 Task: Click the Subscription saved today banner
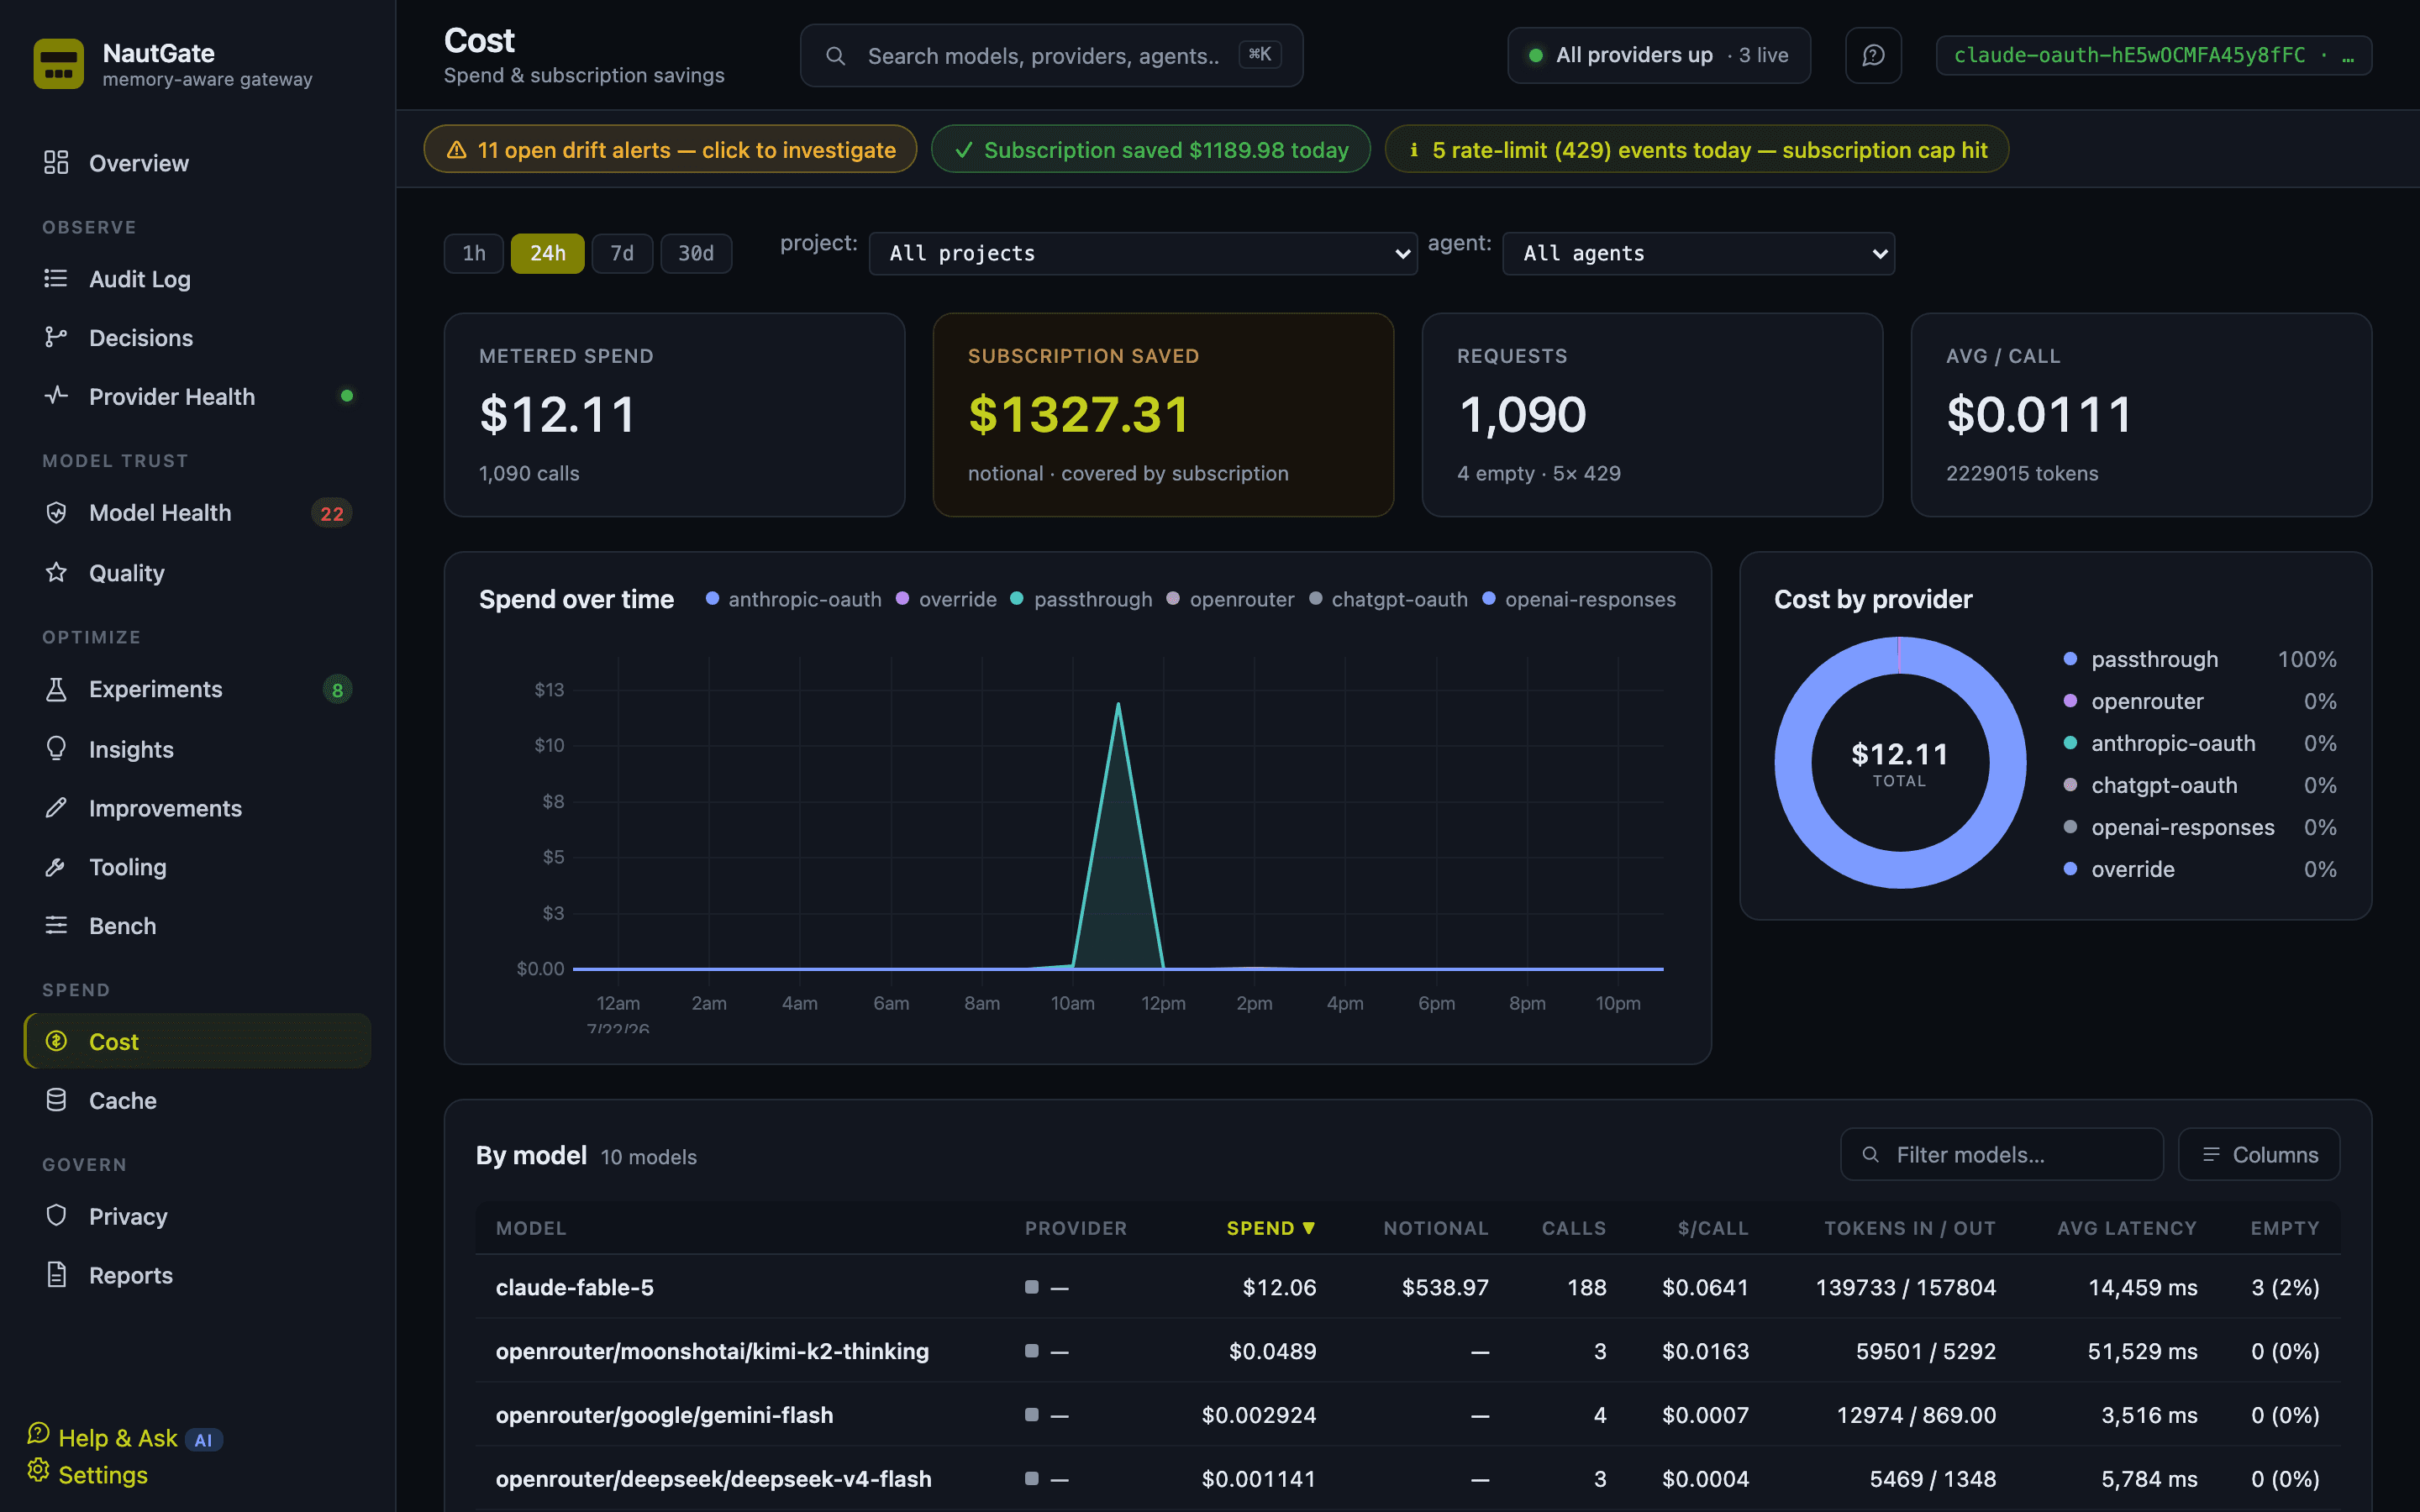click(x=1151, y=149)
